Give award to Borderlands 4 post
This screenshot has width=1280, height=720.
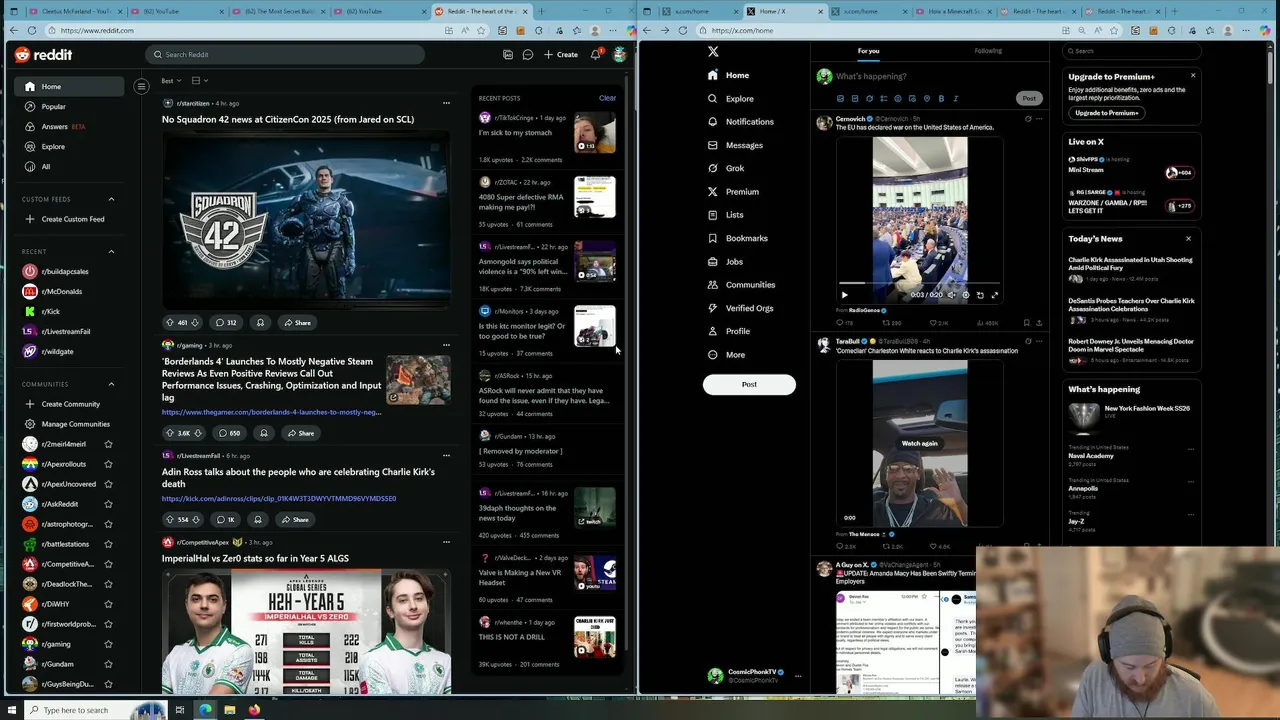point(264,433)
